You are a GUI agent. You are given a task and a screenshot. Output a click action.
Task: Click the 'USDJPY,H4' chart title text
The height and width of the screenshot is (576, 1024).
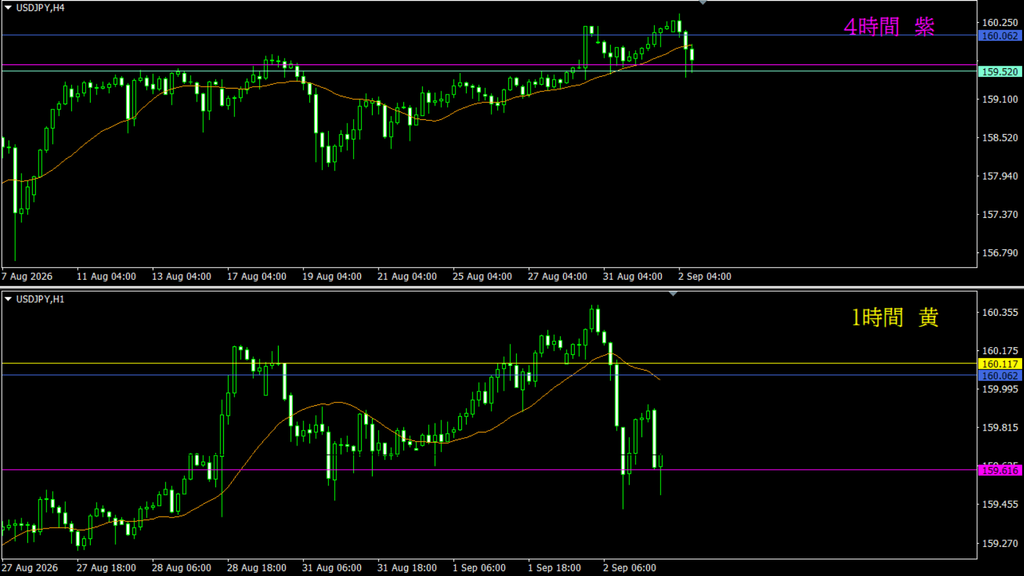40,8
